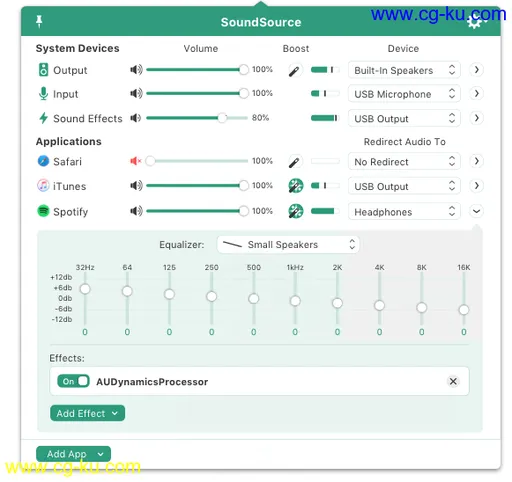Toggle Output boost magic wand
Image resolution: width=512 pixels, height=482 pixels.
tap(295, 70)
